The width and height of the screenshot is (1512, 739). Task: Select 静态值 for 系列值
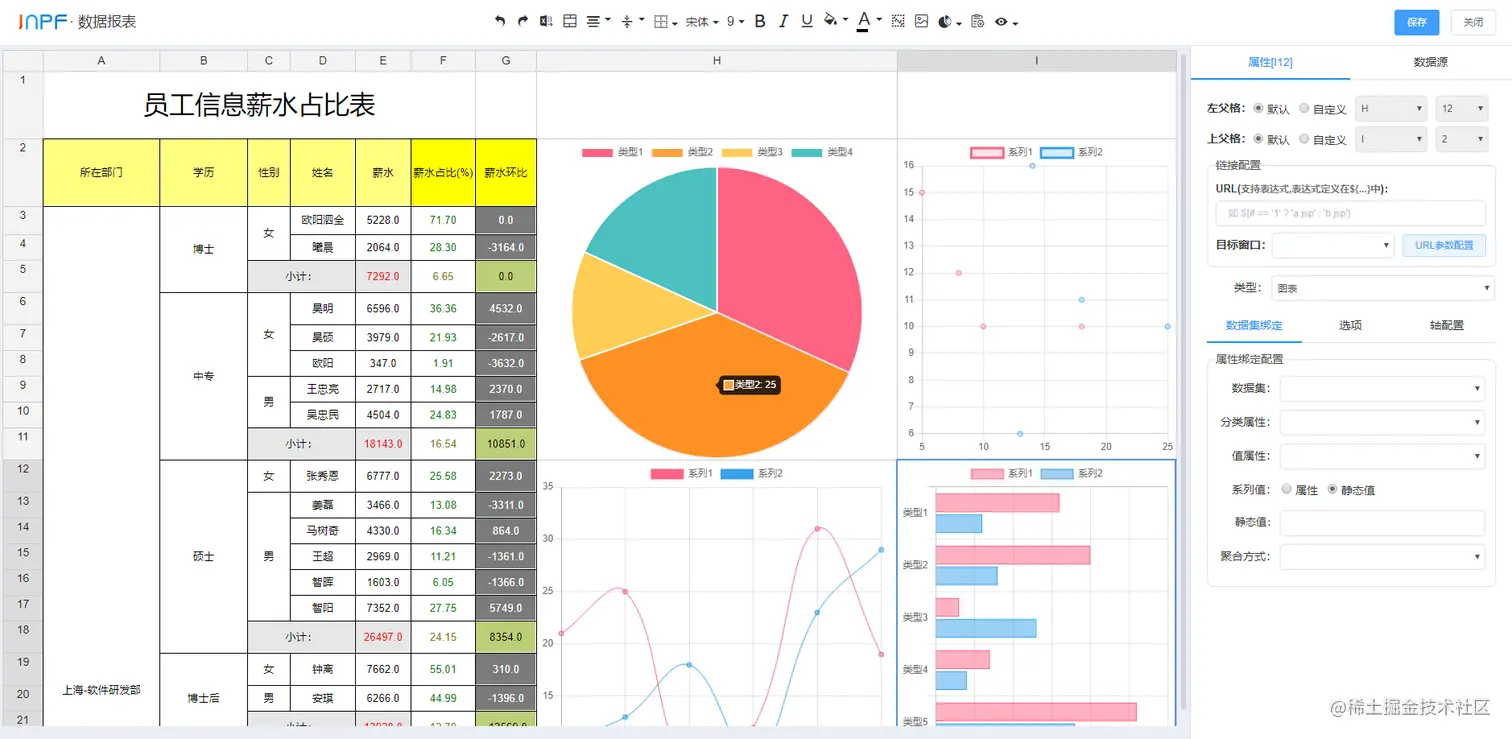click(x=1332, y=490)
